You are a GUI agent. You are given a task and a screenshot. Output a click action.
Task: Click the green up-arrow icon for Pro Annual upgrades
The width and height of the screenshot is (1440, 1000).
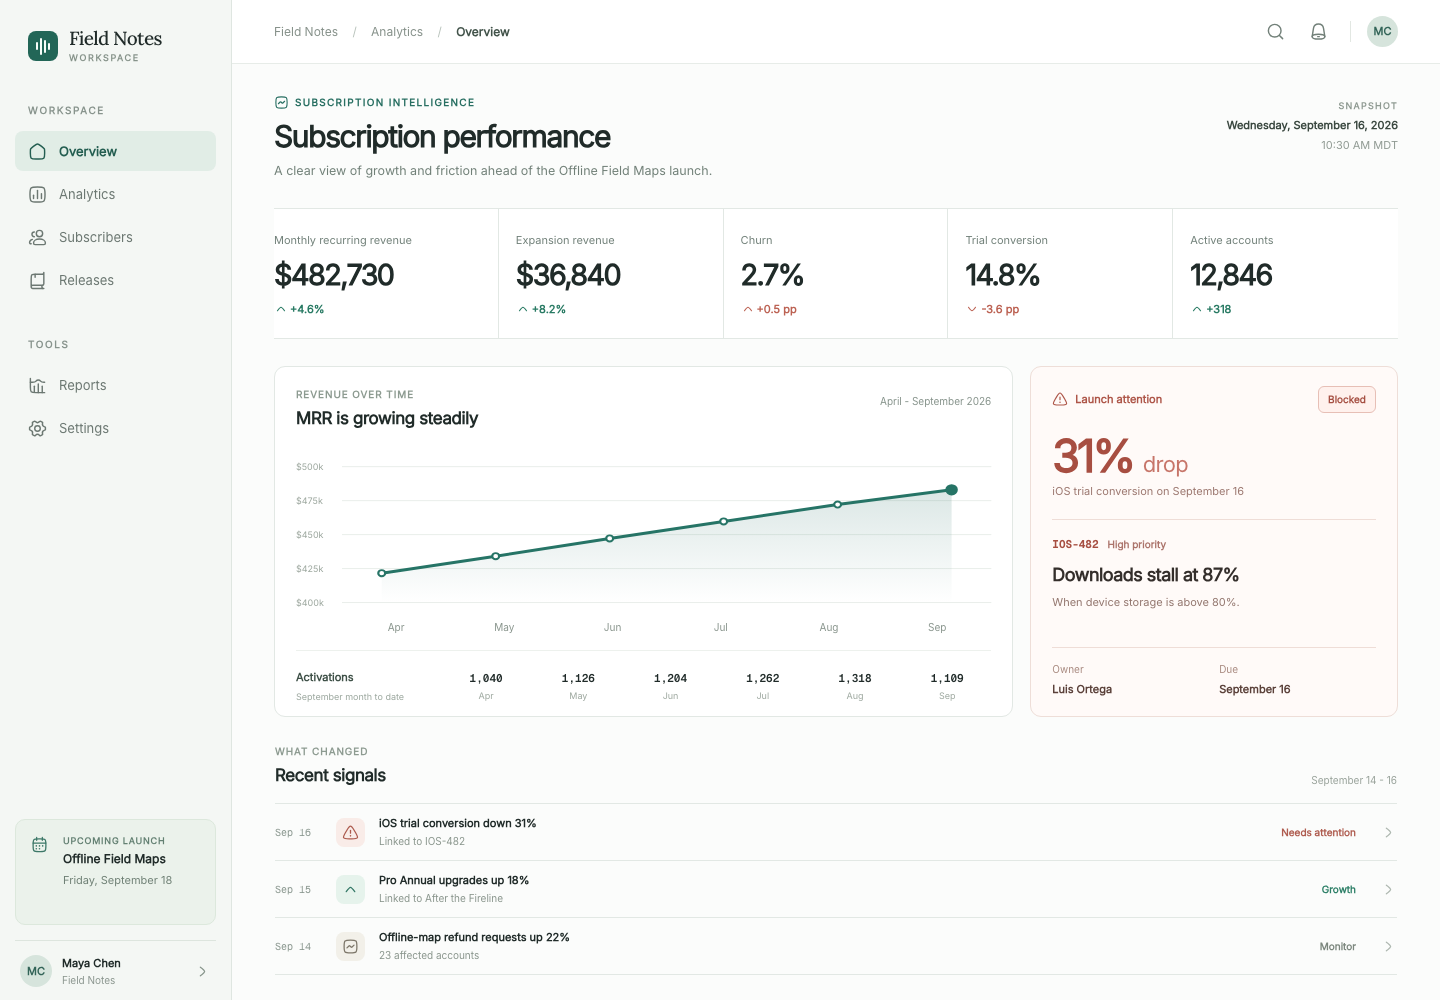351,889
